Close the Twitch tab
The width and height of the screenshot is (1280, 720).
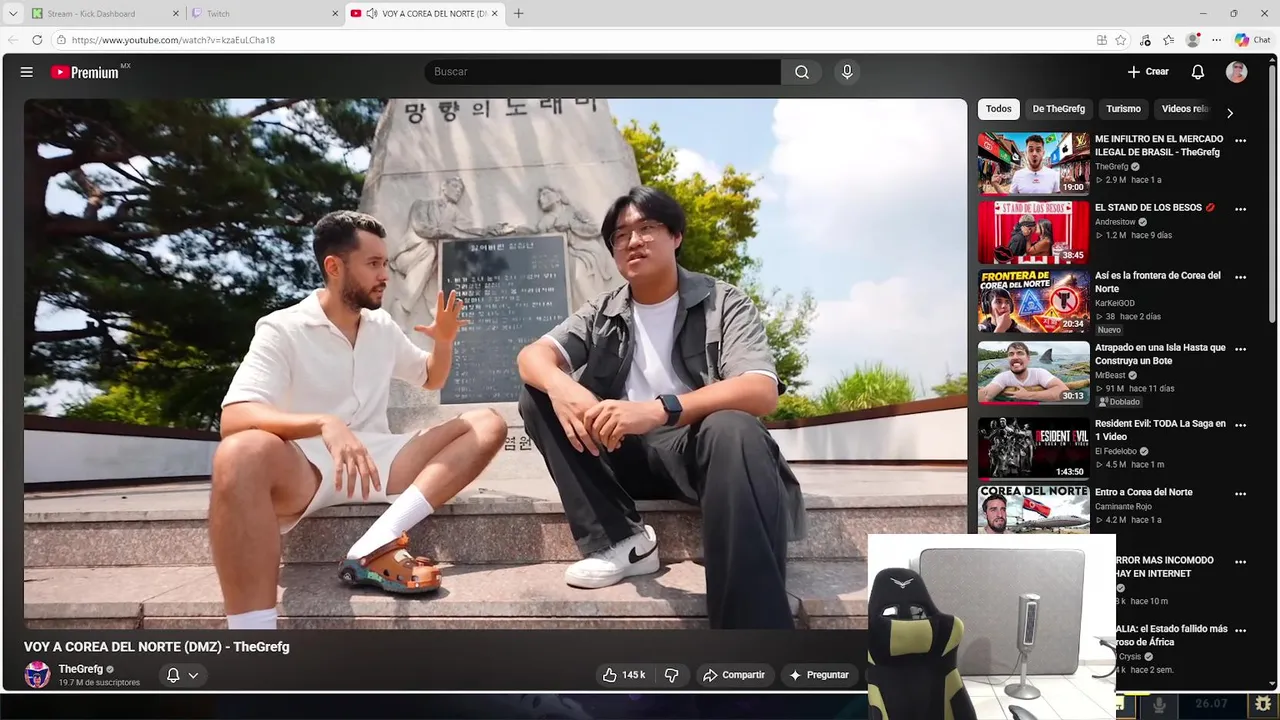[335, 14]
